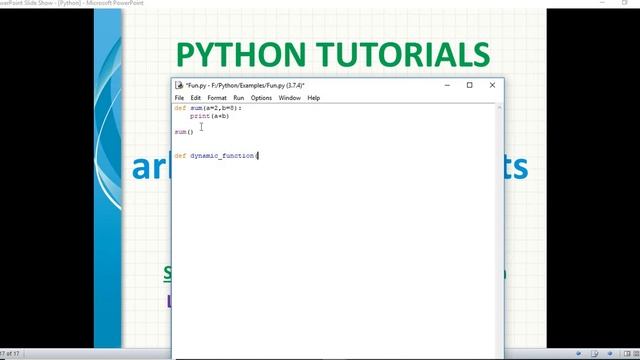Click the Fun.py window title text
Viewport: 640px width, 360px height.
245,85
